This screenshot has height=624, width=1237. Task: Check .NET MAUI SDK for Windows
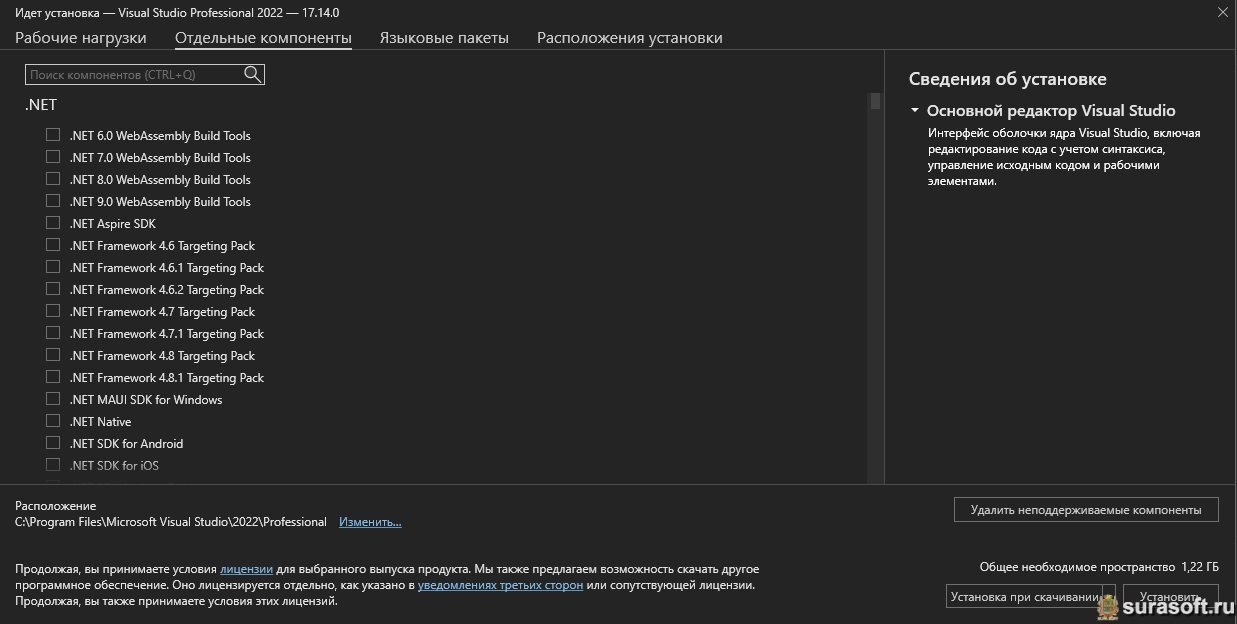click(53, 399)
